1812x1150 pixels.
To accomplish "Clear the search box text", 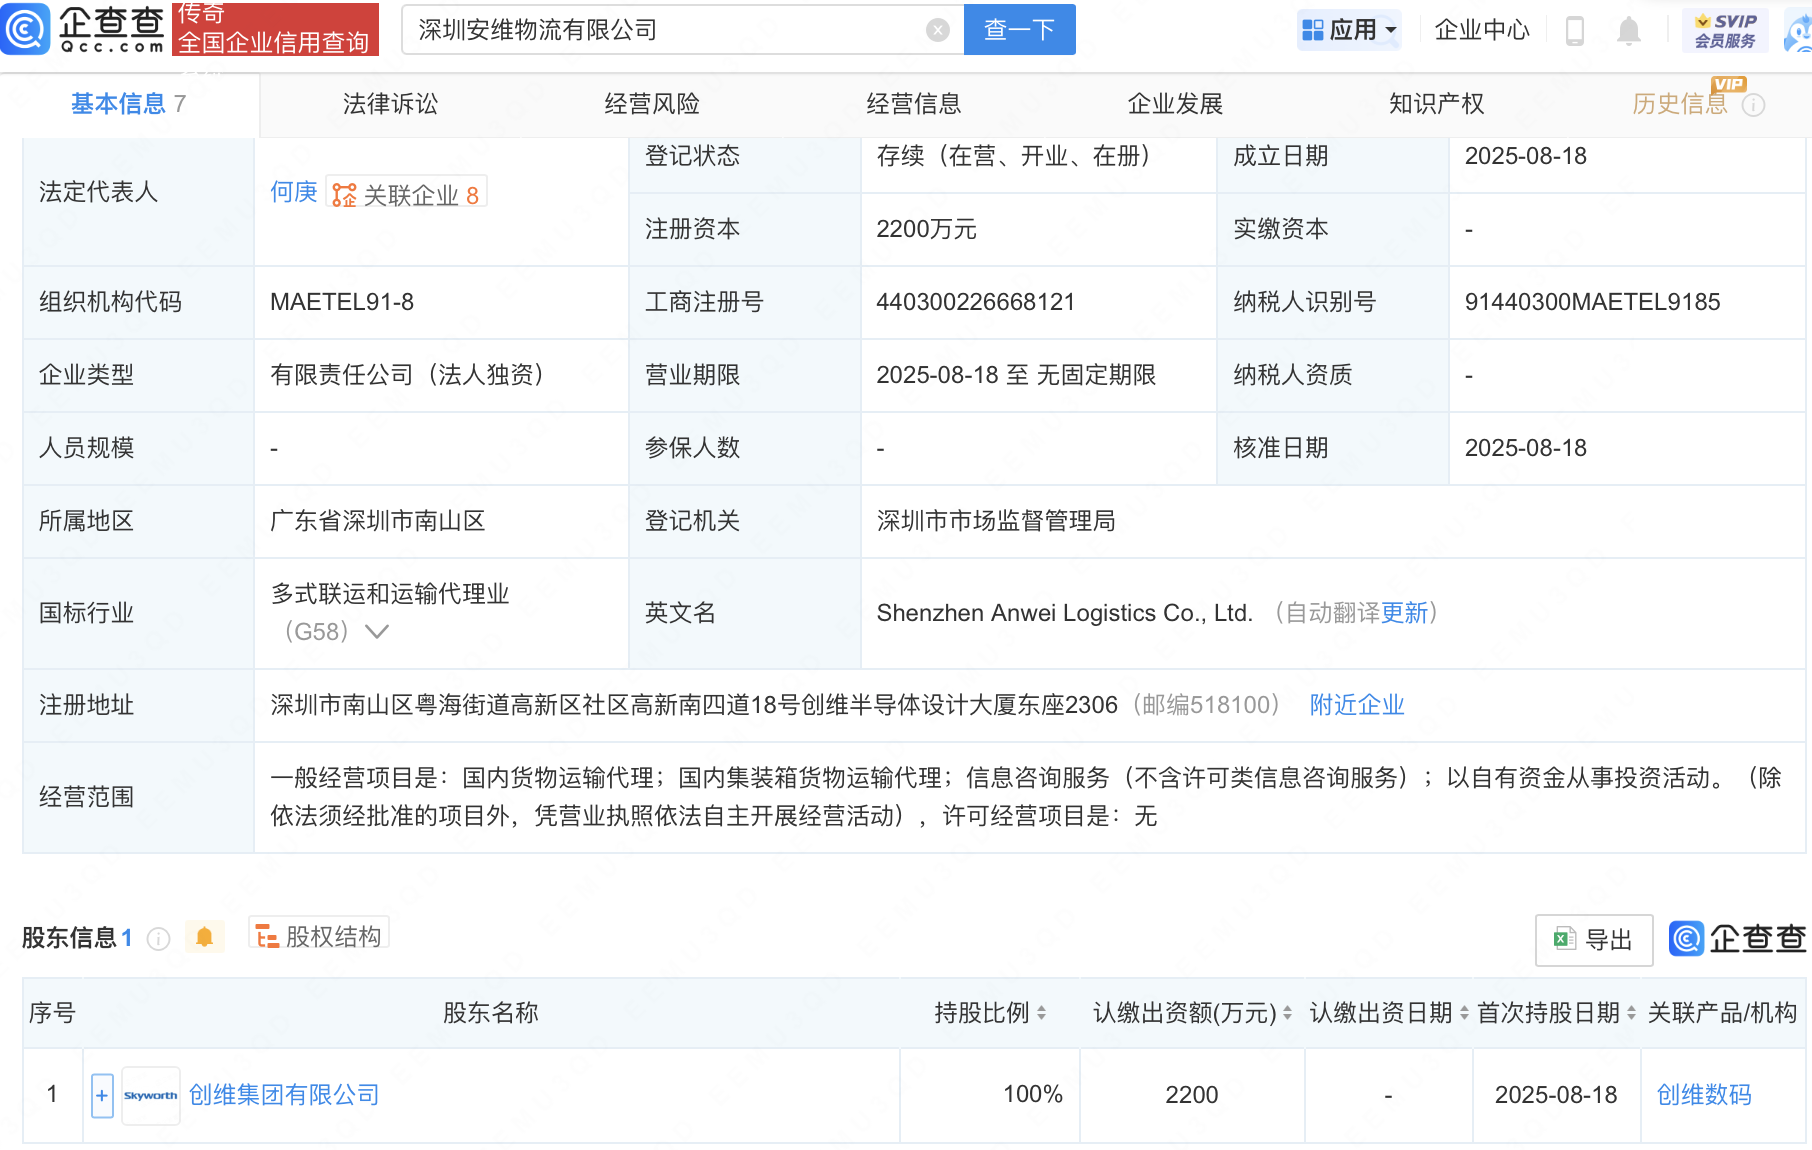I will pos(937,30).
